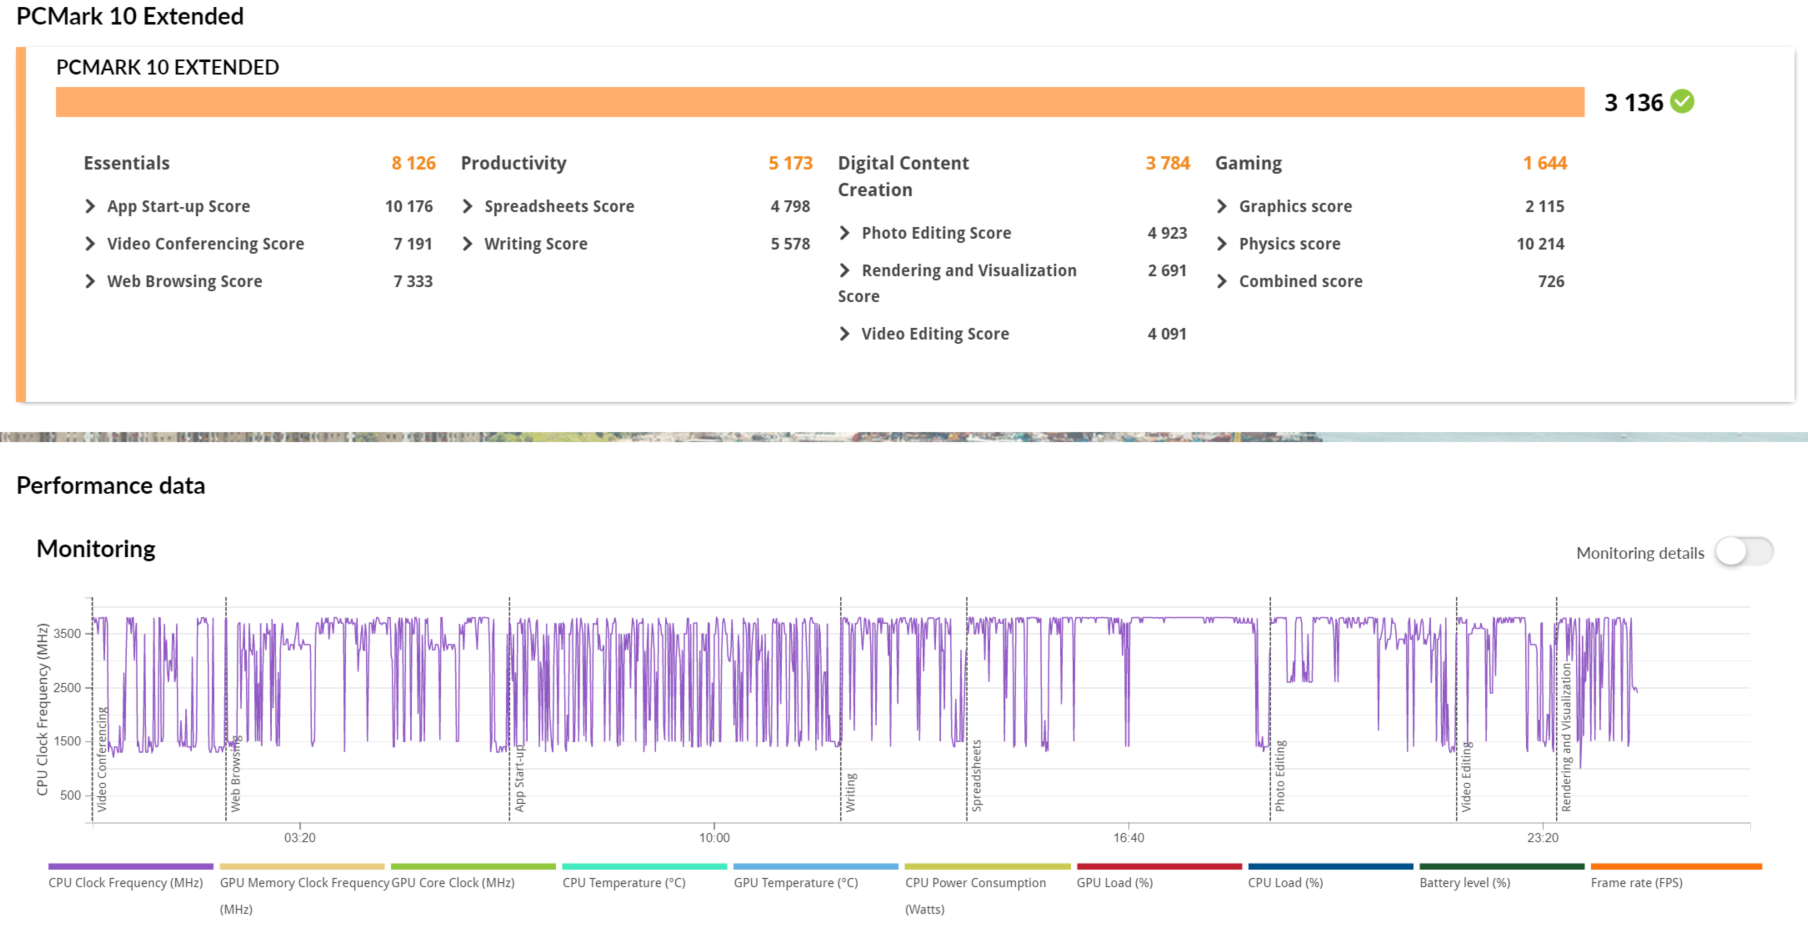The height and width of the screenshot is (926, 1808).
Task: Click Digital Content Creation score 3 784
Action: tap(1168, 163)
